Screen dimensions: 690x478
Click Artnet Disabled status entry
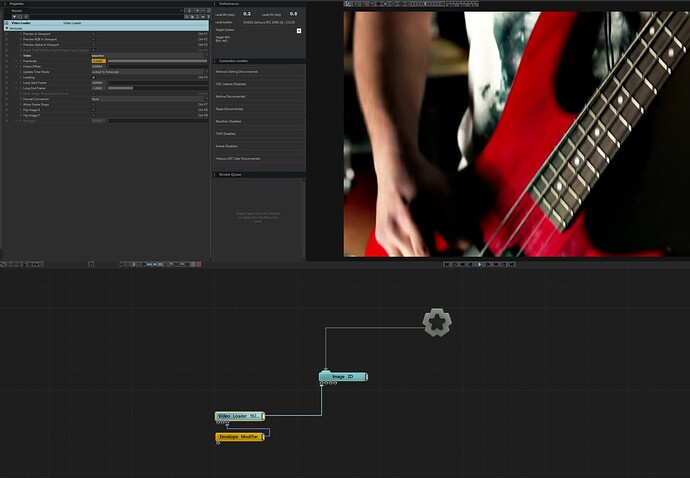260,146
